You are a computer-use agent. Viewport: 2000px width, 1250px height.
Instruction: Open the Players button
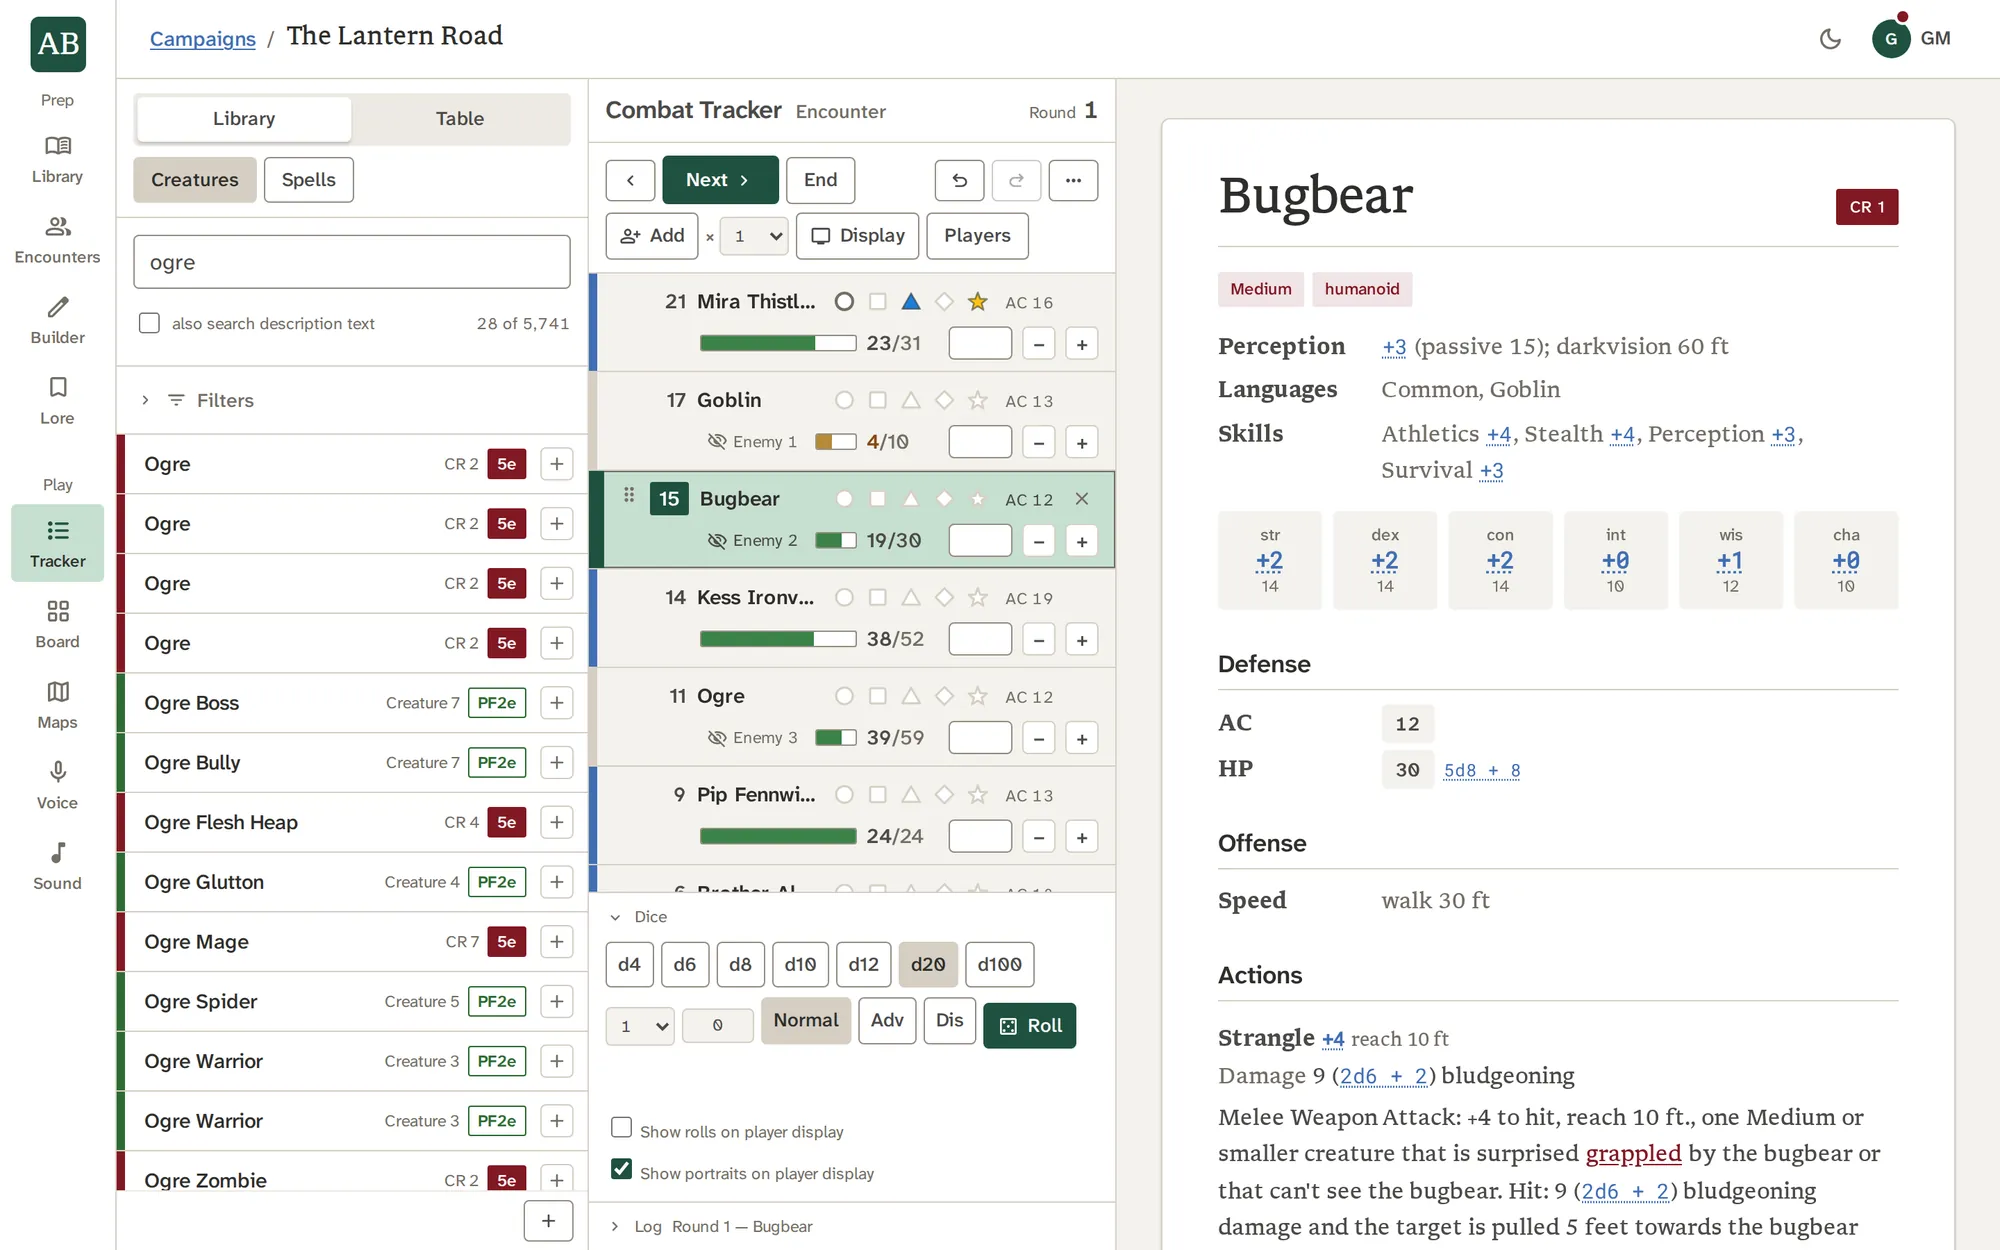pos(977,236)
